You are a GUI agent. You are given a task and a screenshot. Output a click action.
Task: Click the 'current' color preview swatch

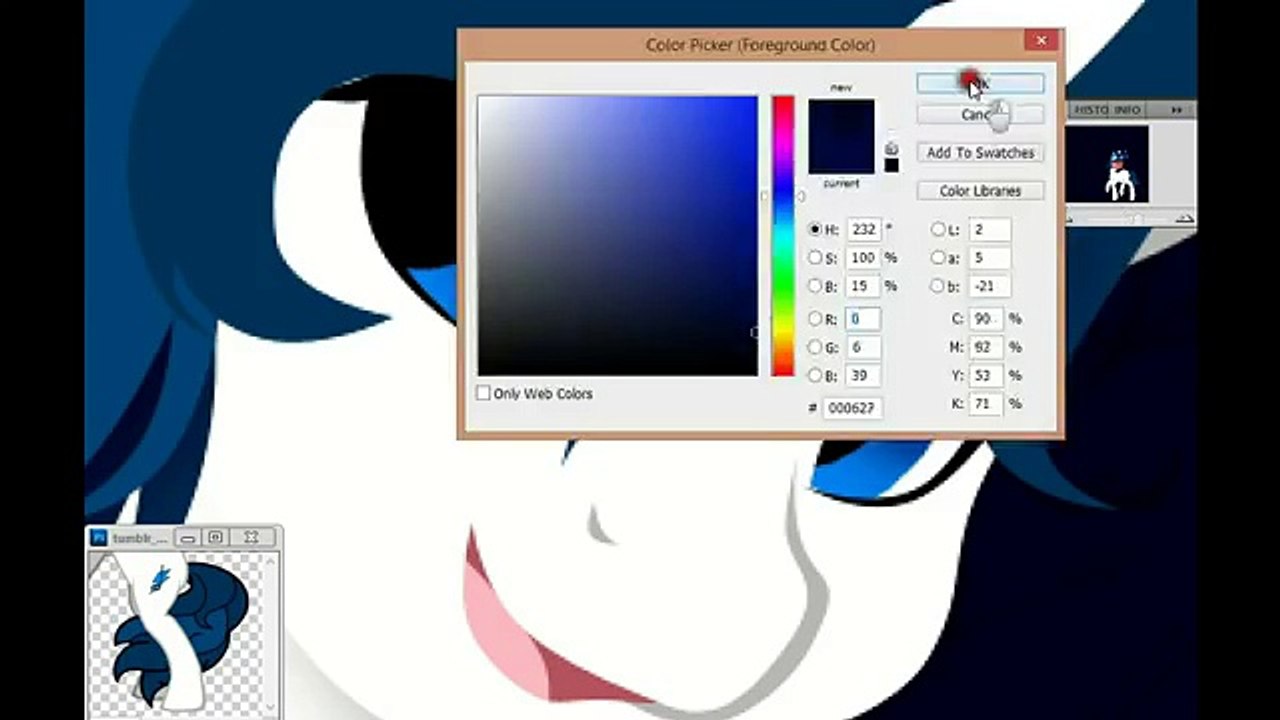[x=841, y=155]
